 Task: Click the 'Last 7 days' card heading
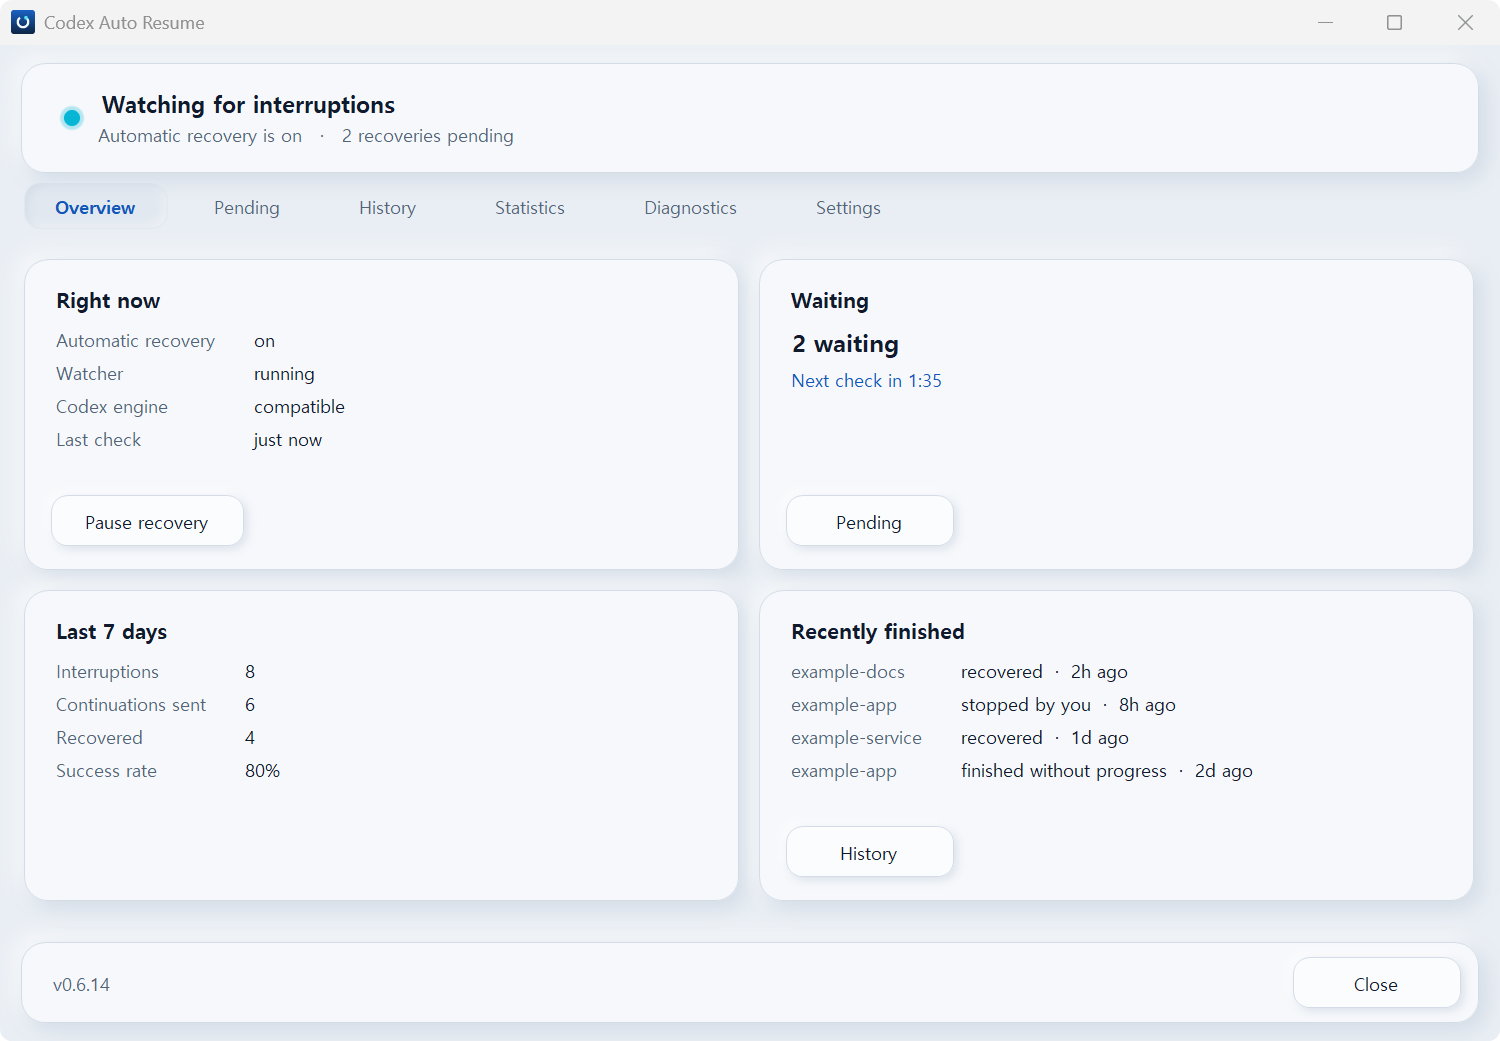coord(112,632)
